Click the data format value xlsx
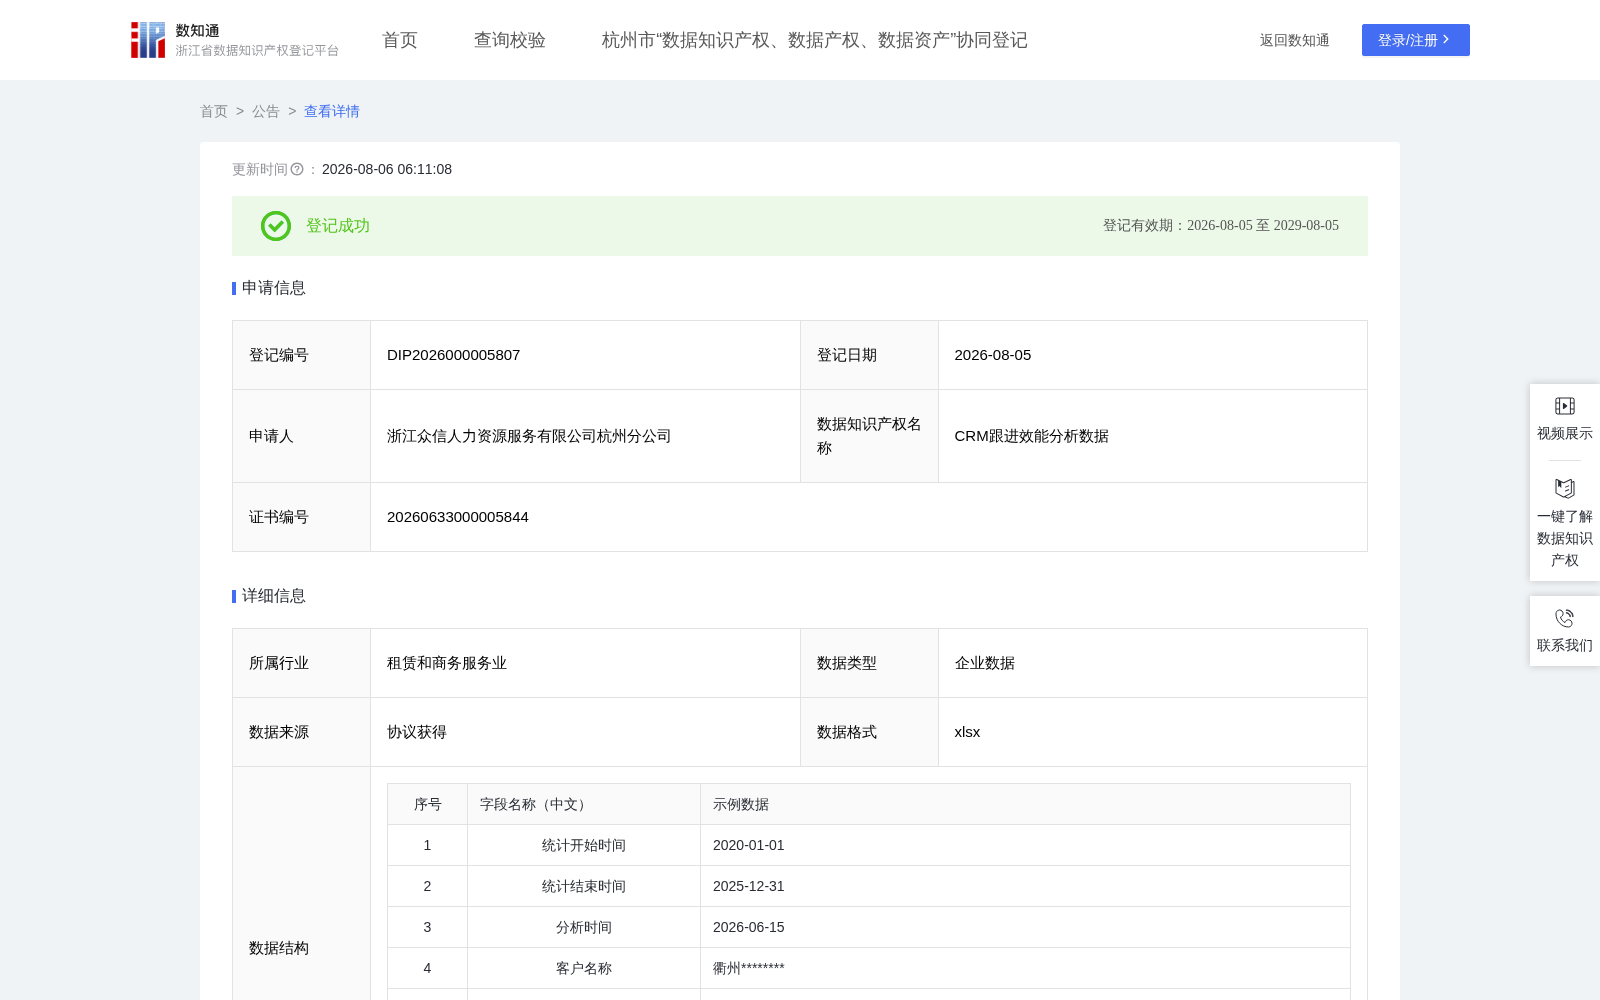This screenshot has width=1600, height=1000. click(968, 732)
